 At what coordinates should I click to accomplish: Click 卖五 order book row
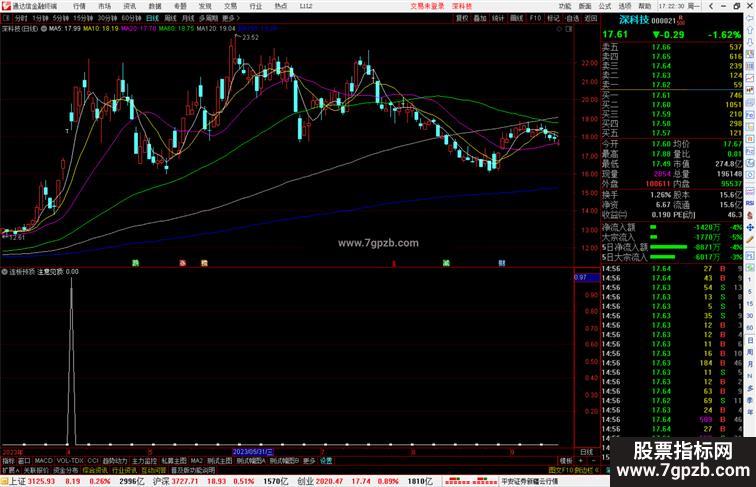[672, 47]
